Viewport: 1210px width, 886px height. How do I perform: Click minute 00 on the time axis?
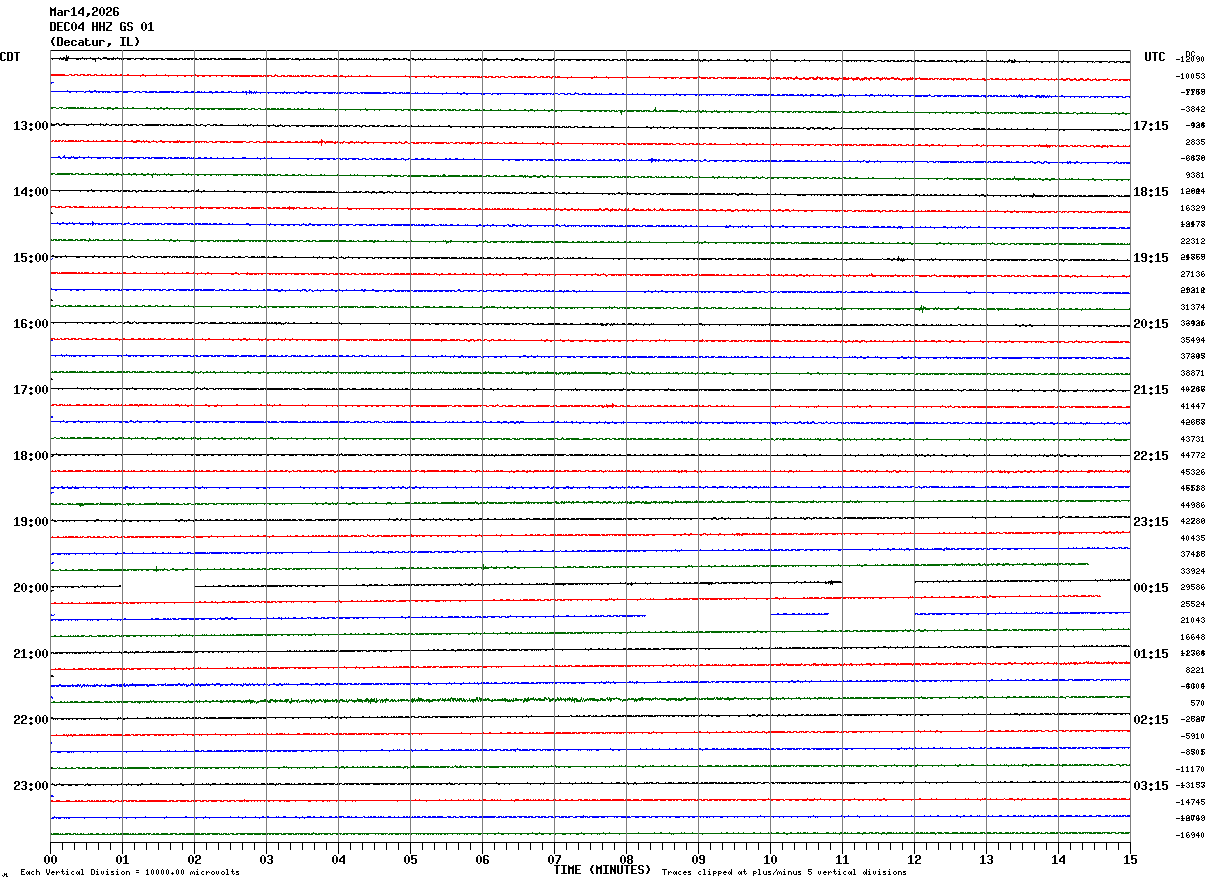pyautogui.click(x=50, y=858)
